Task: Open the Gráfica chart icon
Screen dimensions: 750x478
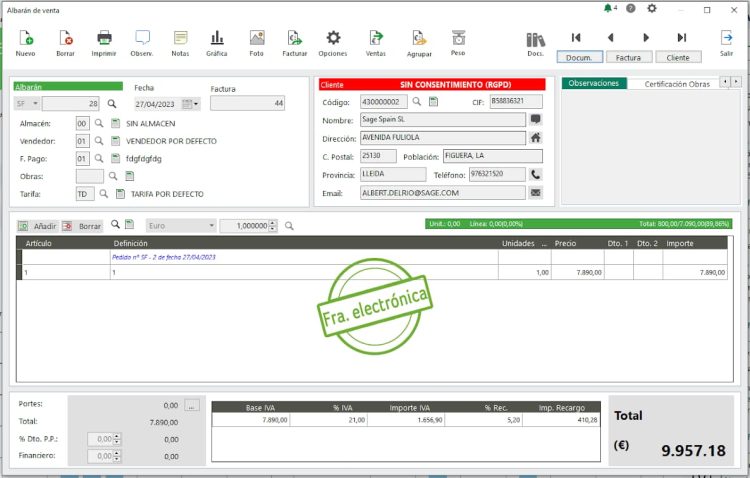Action: [x=215, y=39]
